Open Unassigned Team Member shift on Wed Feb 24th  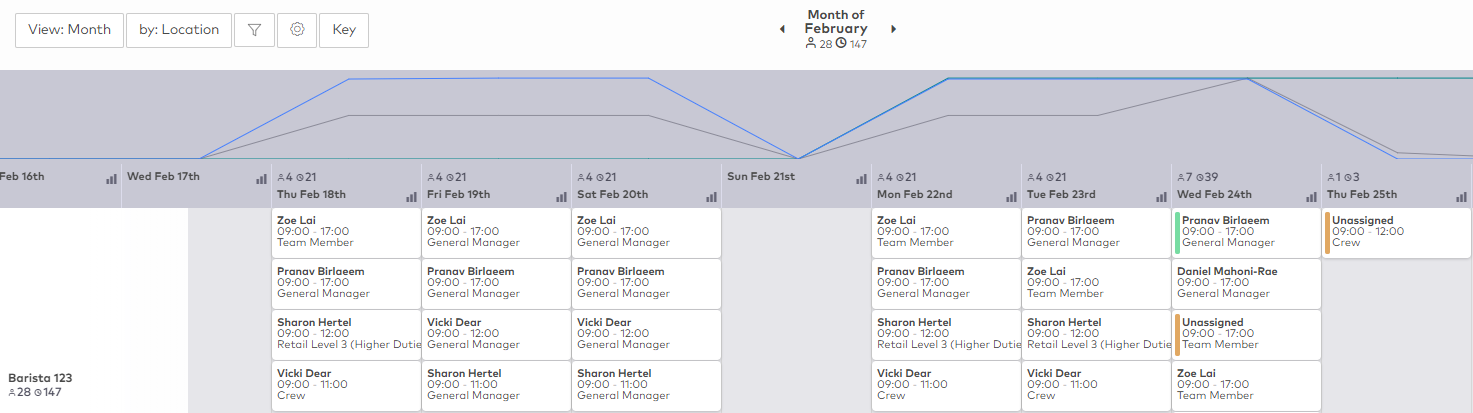click(1245, 334)
